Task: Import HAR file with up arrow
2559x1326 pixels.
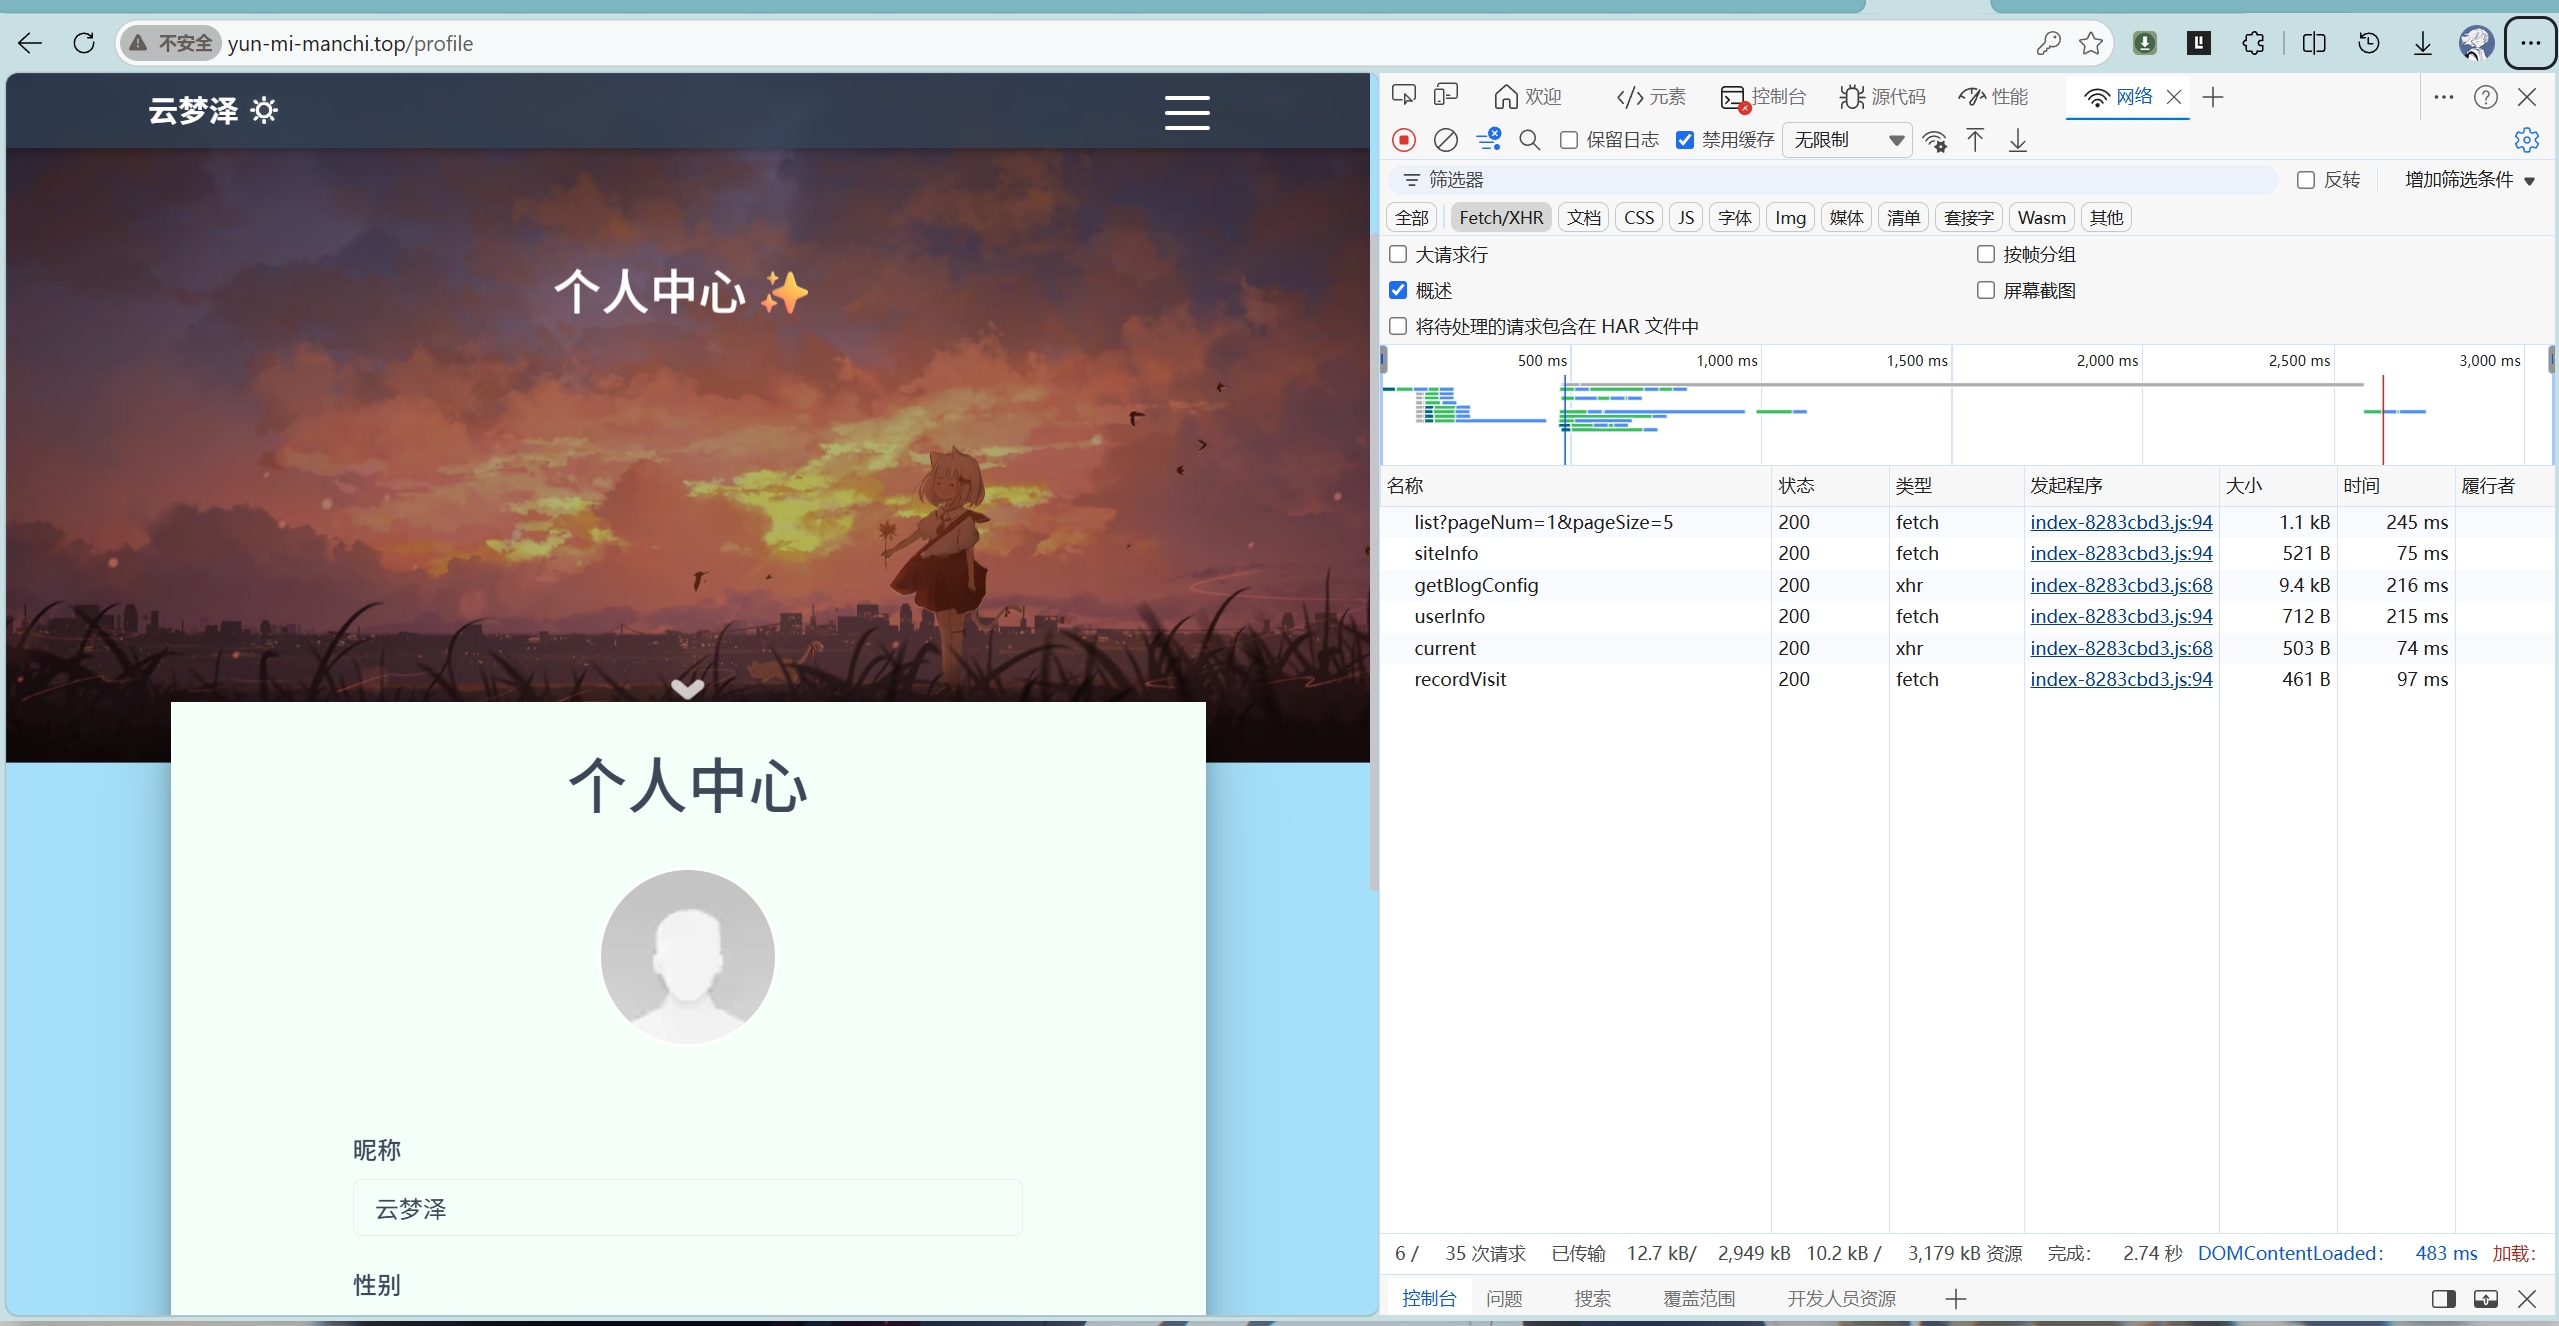Action: pos(1975,140)
